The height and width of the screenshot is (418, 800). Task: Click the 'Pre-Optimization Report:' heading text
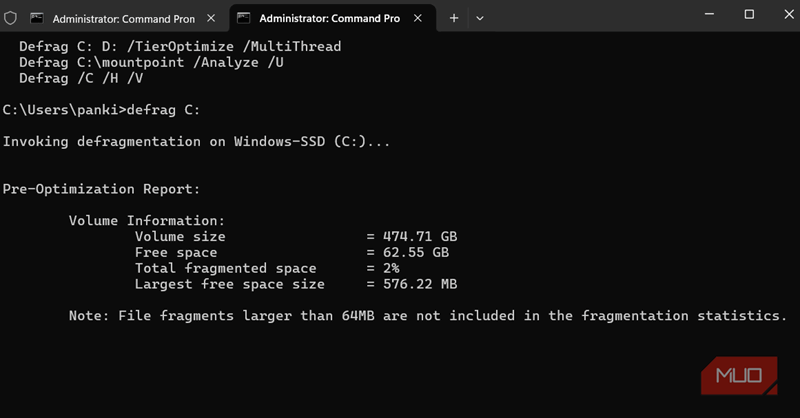point(101,189)
